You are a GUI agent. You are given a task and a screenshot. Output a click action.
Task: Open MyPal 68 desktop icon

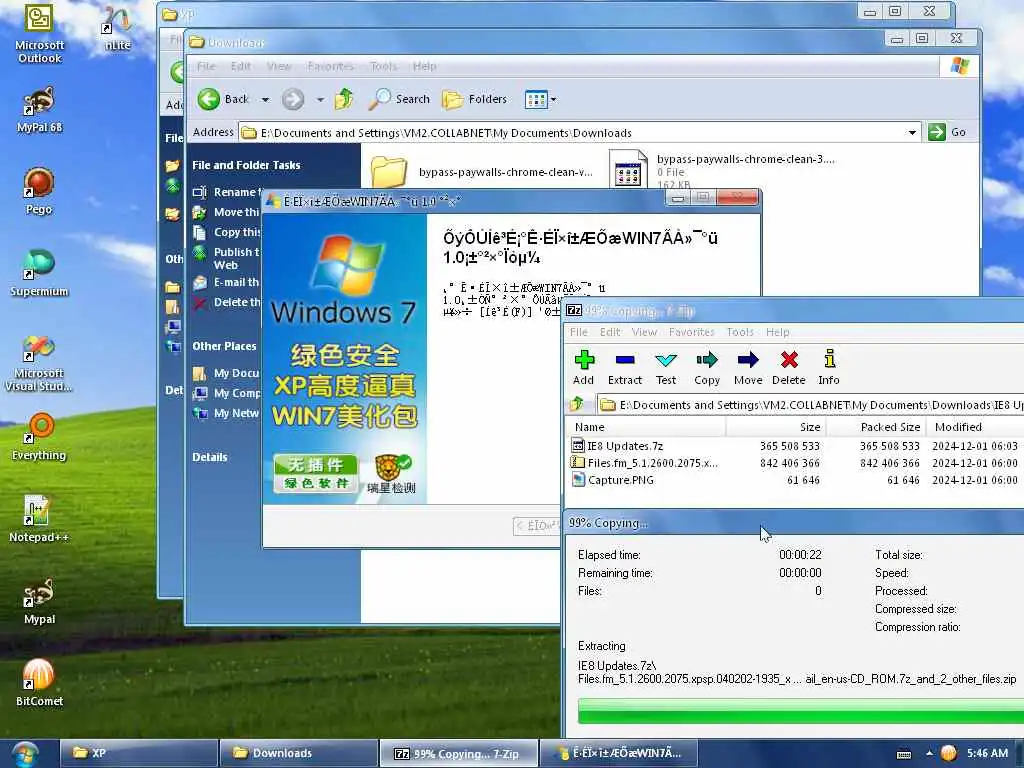[x=39, y=110]
